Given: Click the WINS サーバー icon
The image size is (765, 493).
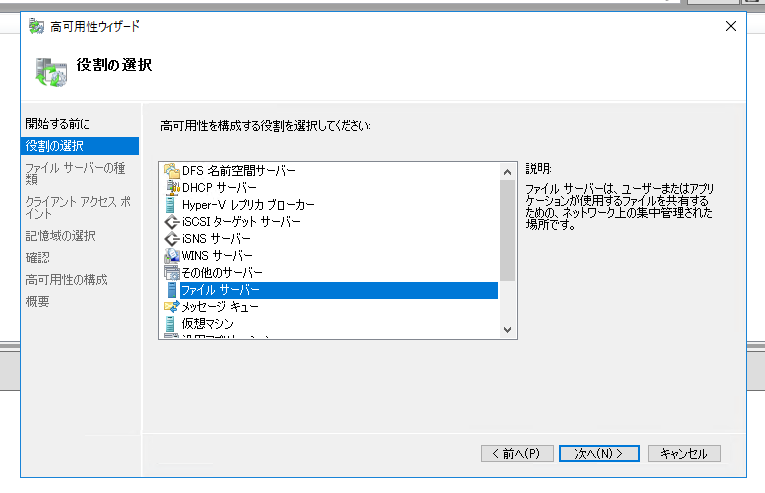Looking at the screenshot, I should pyautogui.click(x=171, y=256).
